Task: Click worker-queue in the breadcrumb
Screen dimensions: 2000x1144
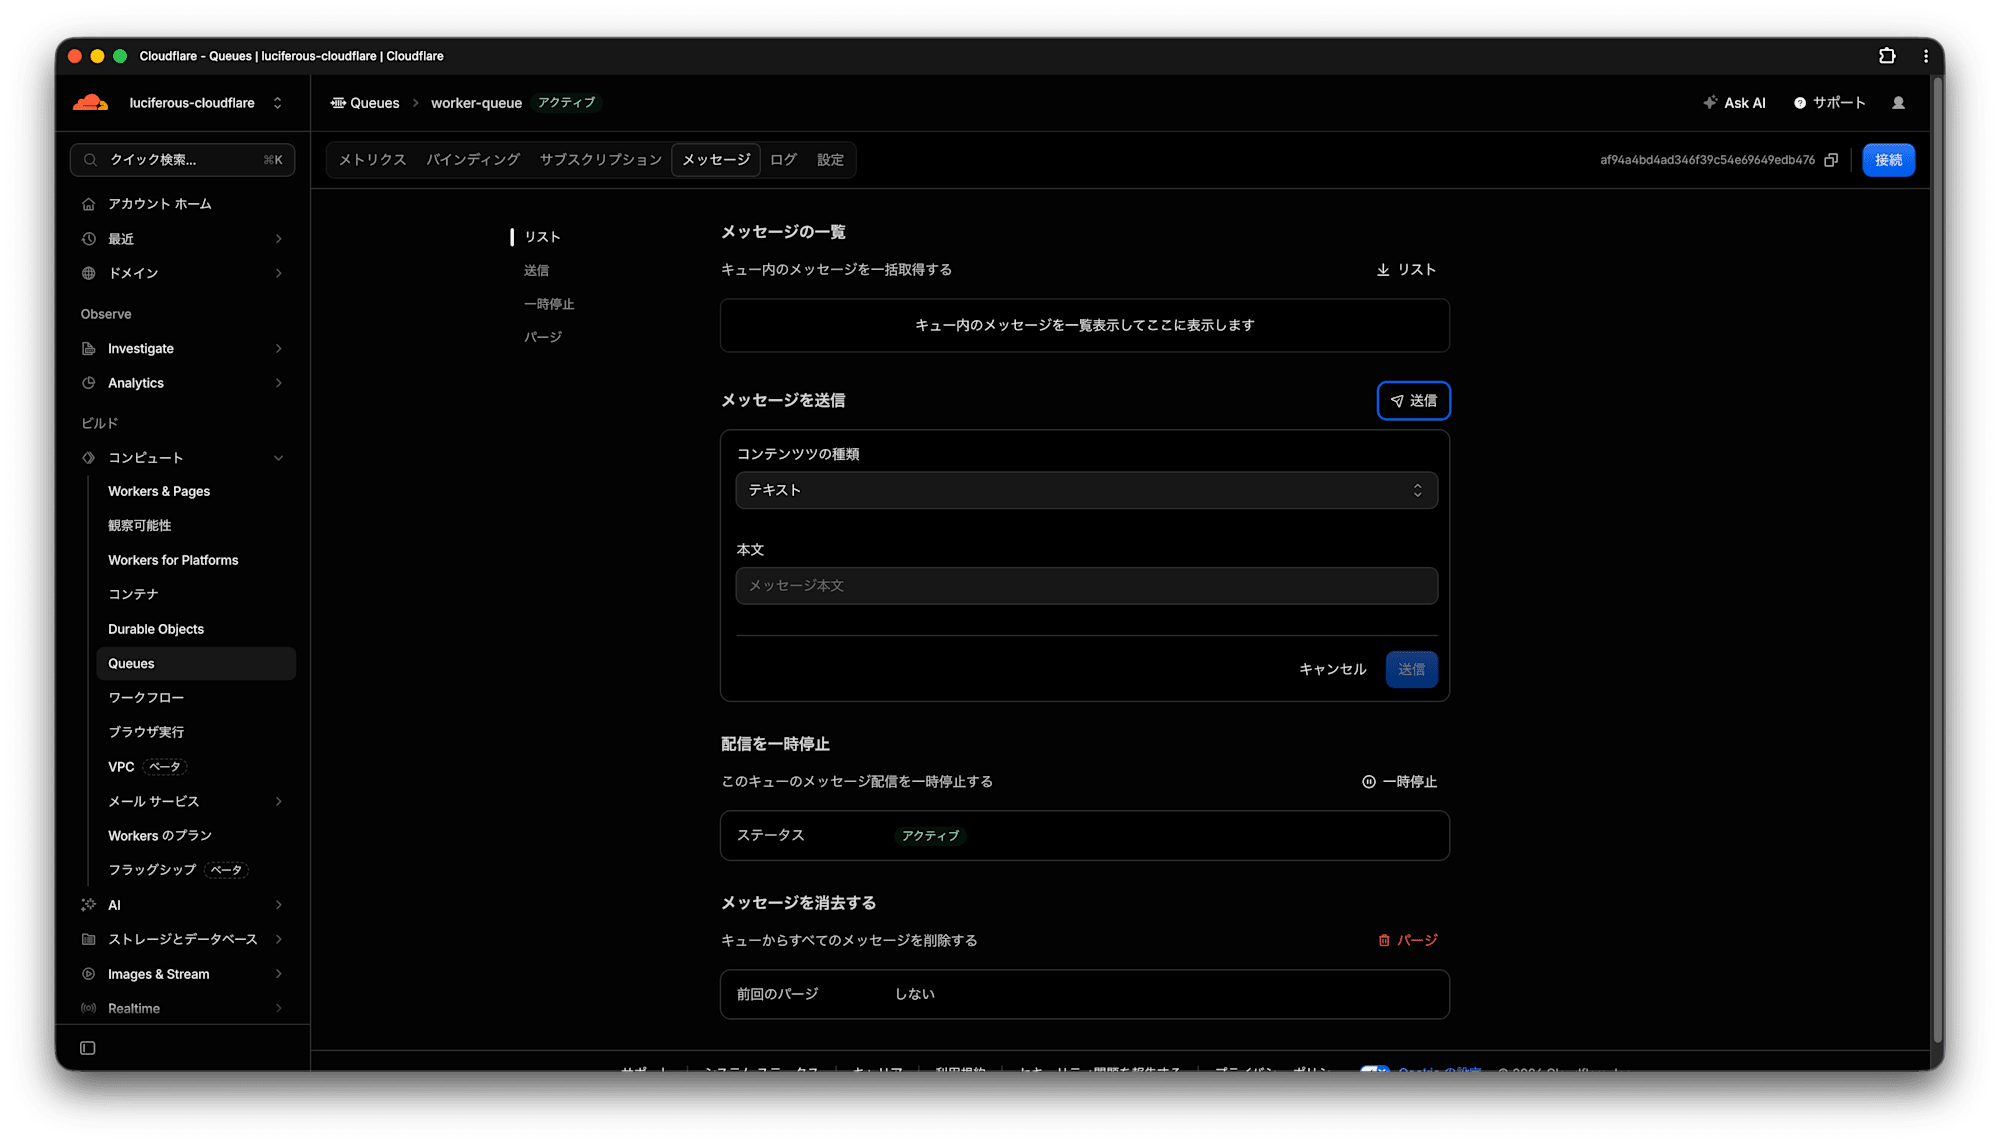Action: pyautogui.click(x=476, y=103)
